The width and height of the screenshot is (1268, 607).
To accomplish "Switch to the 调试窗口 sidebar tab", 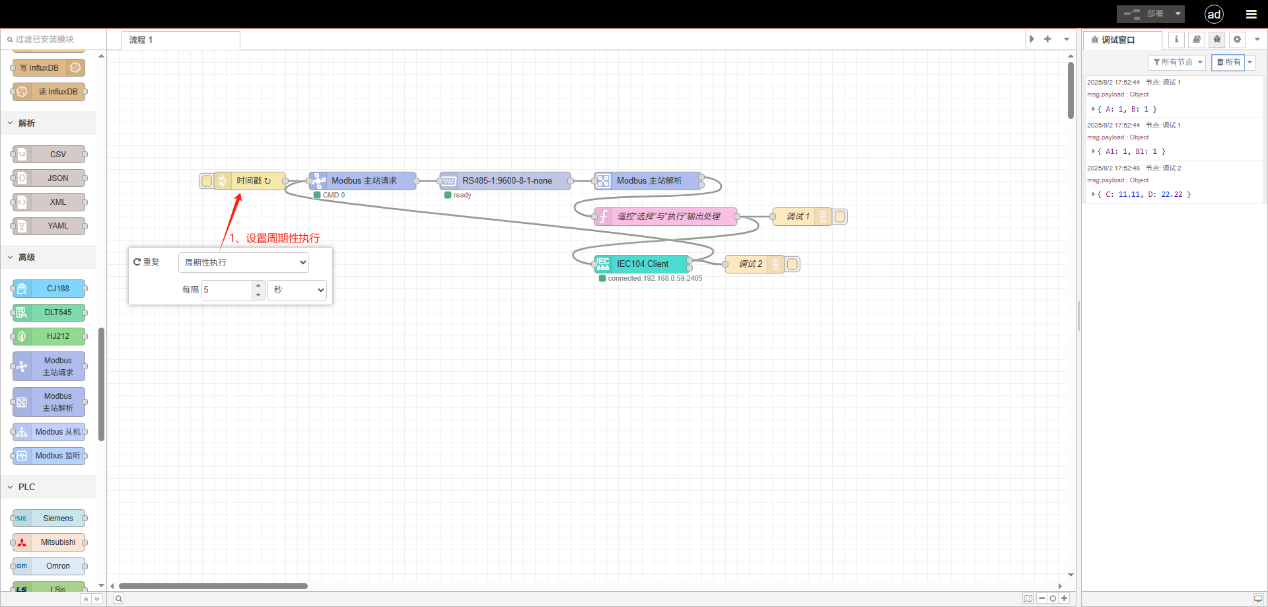I will [1122, 40].
